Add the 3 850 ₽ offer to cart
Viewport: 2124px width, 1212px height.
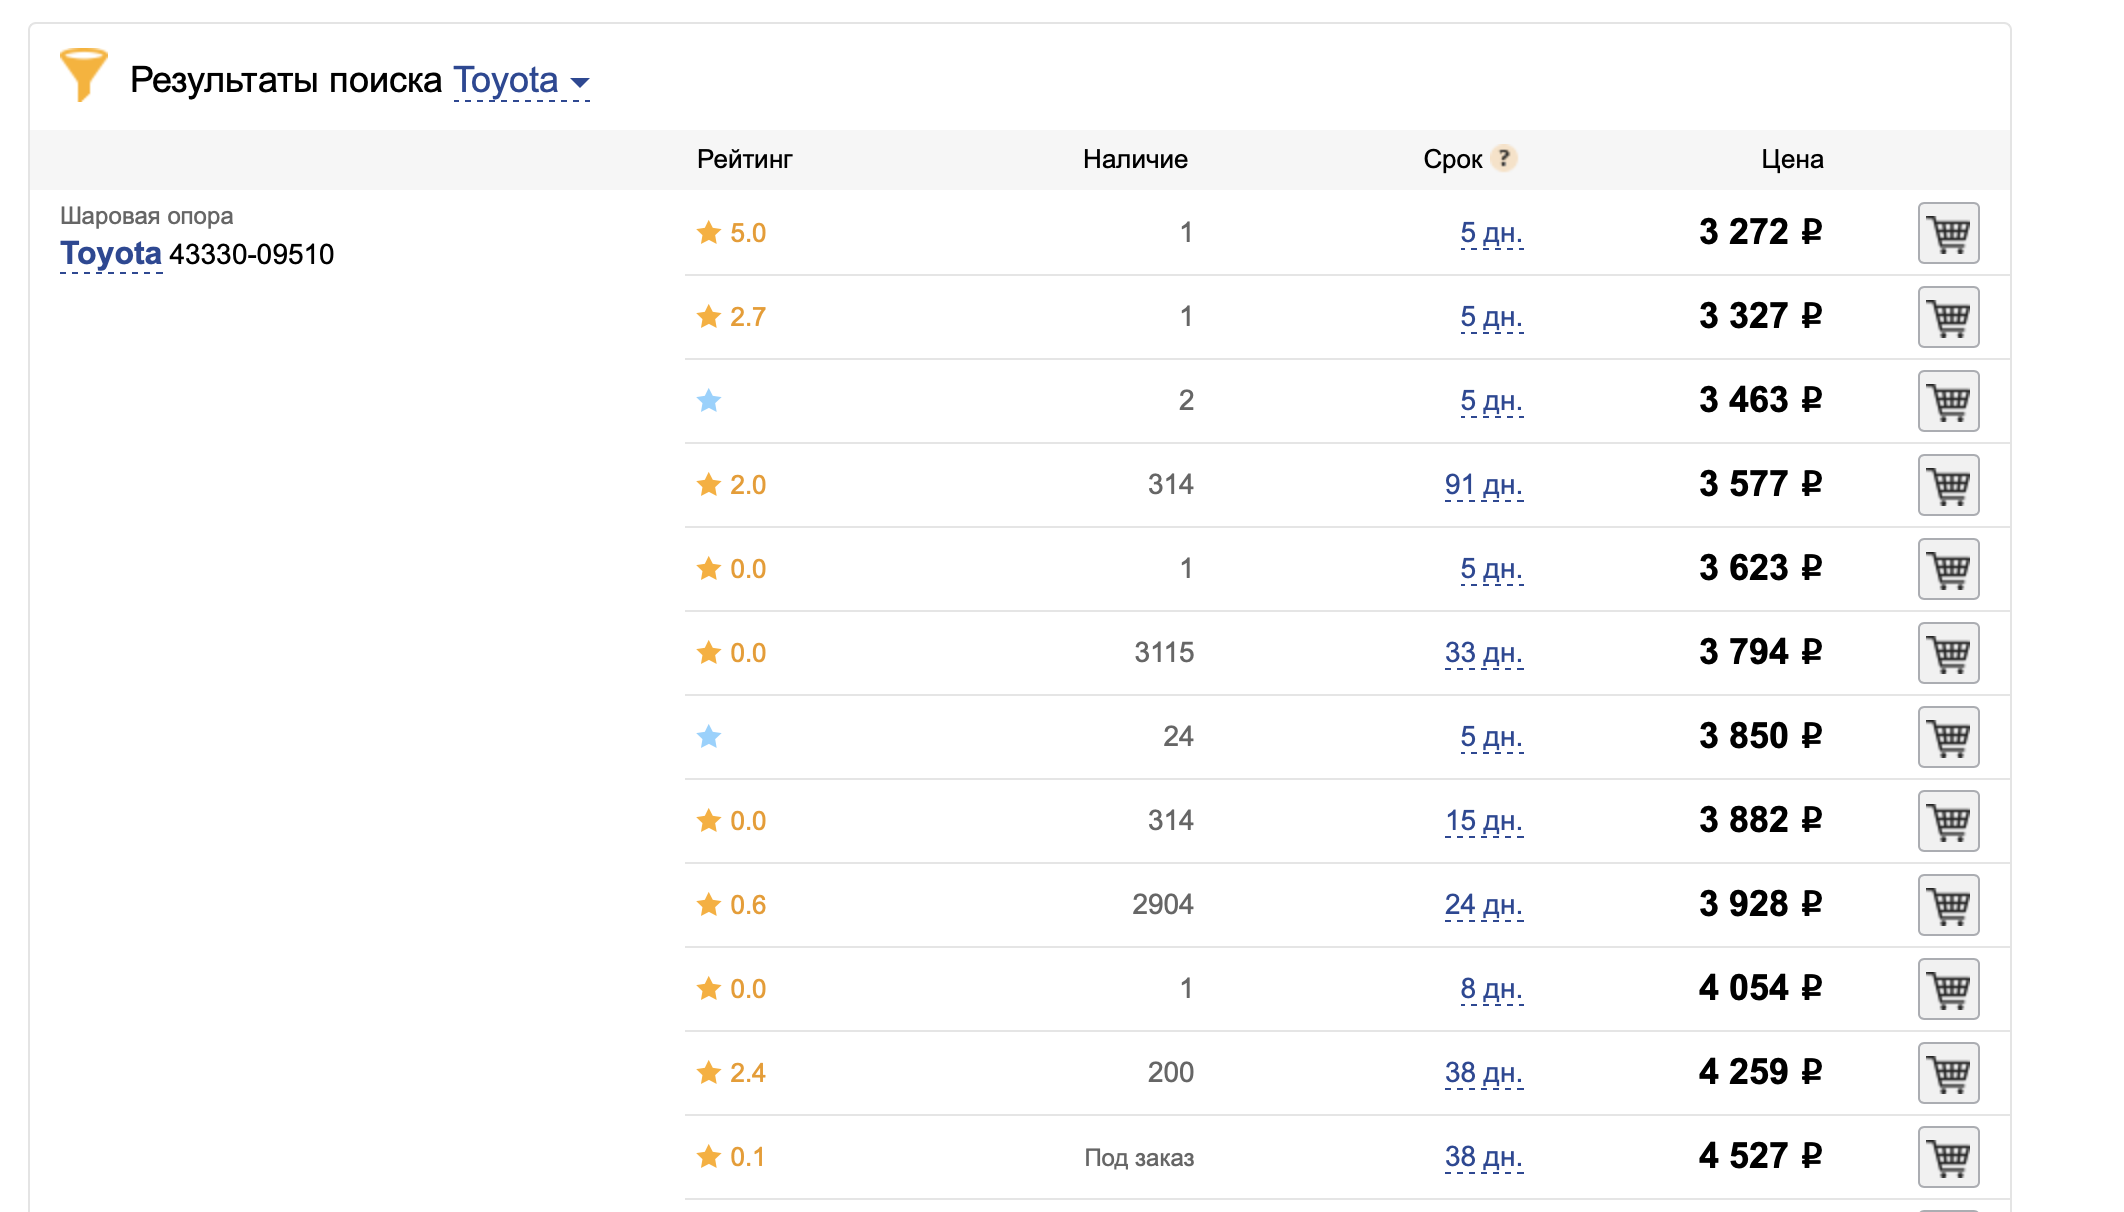[1948, 737]
